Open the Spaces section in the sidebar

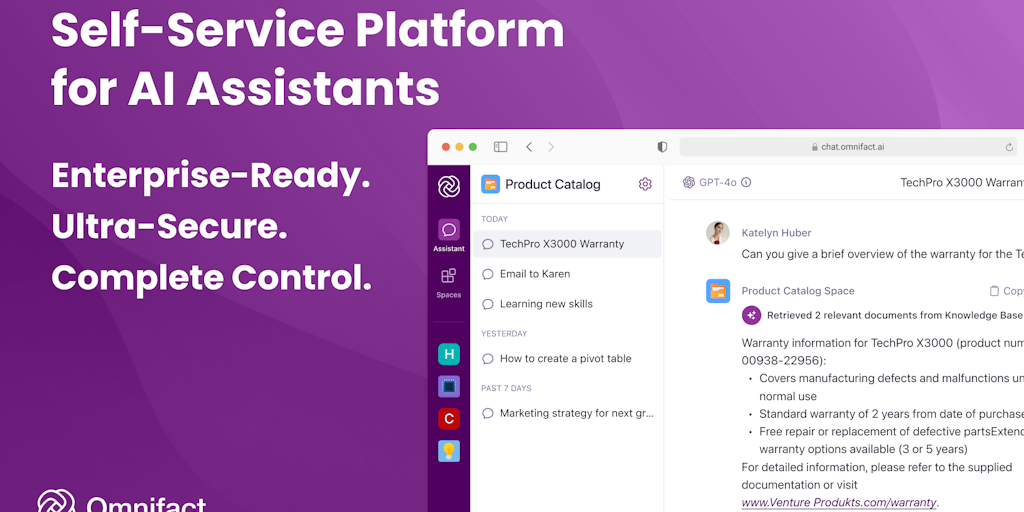[449, 283]
